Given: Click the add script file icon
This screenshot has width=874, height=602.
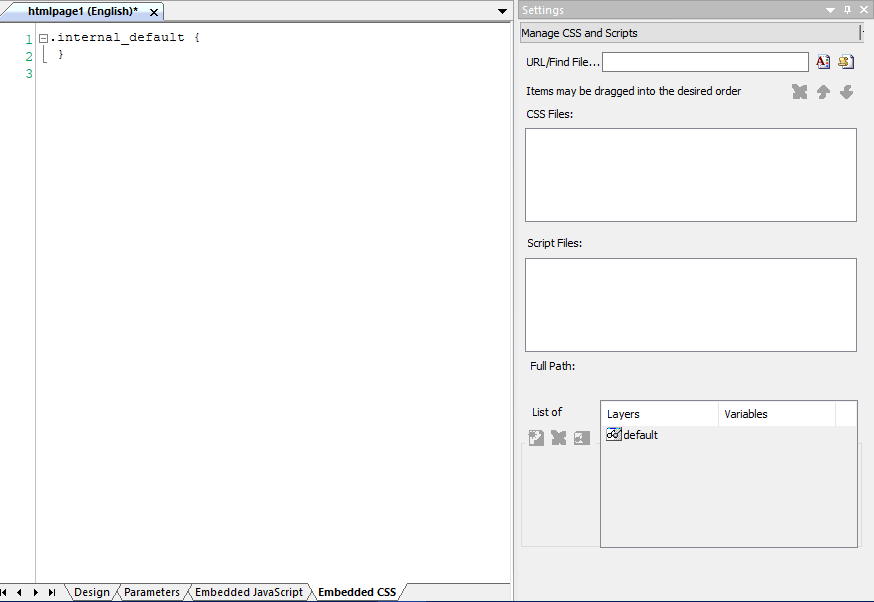Looking at the screenshot, I should pos(846,62).
